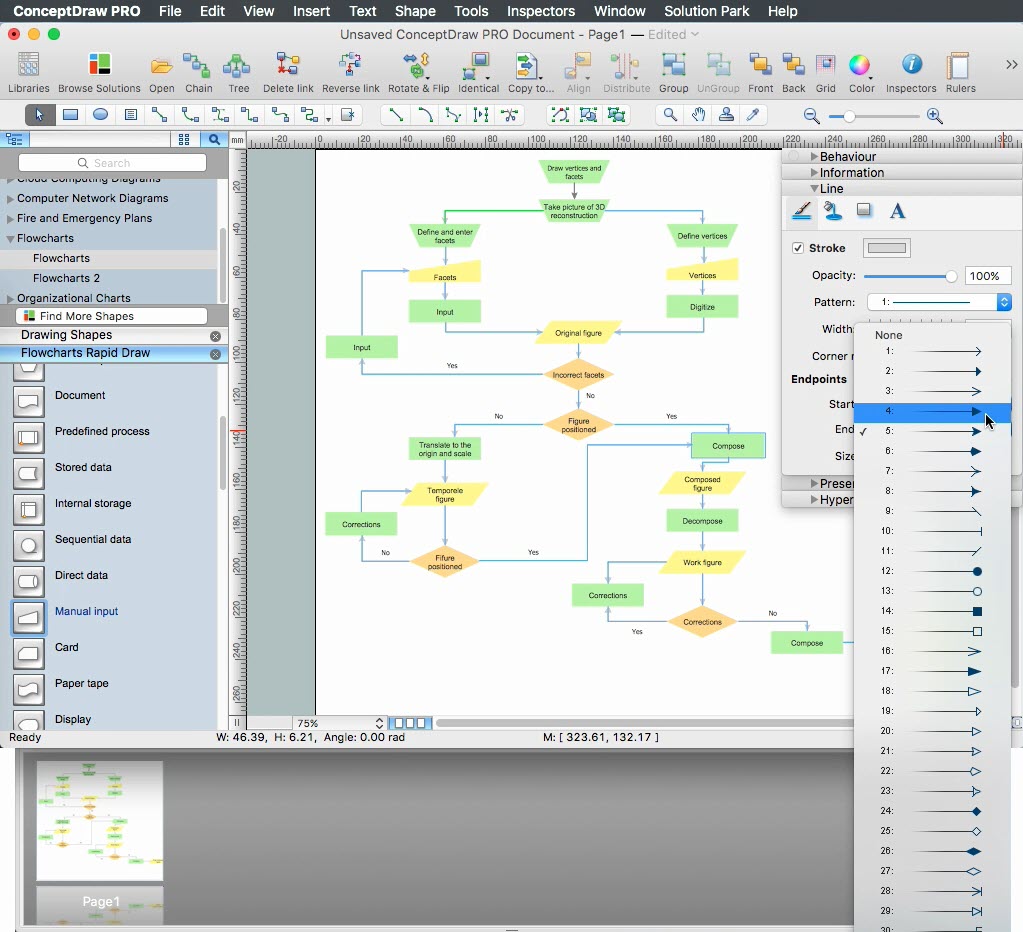Open the Solution Park menu
1023x932 pixels.
(x=706, y=11)
